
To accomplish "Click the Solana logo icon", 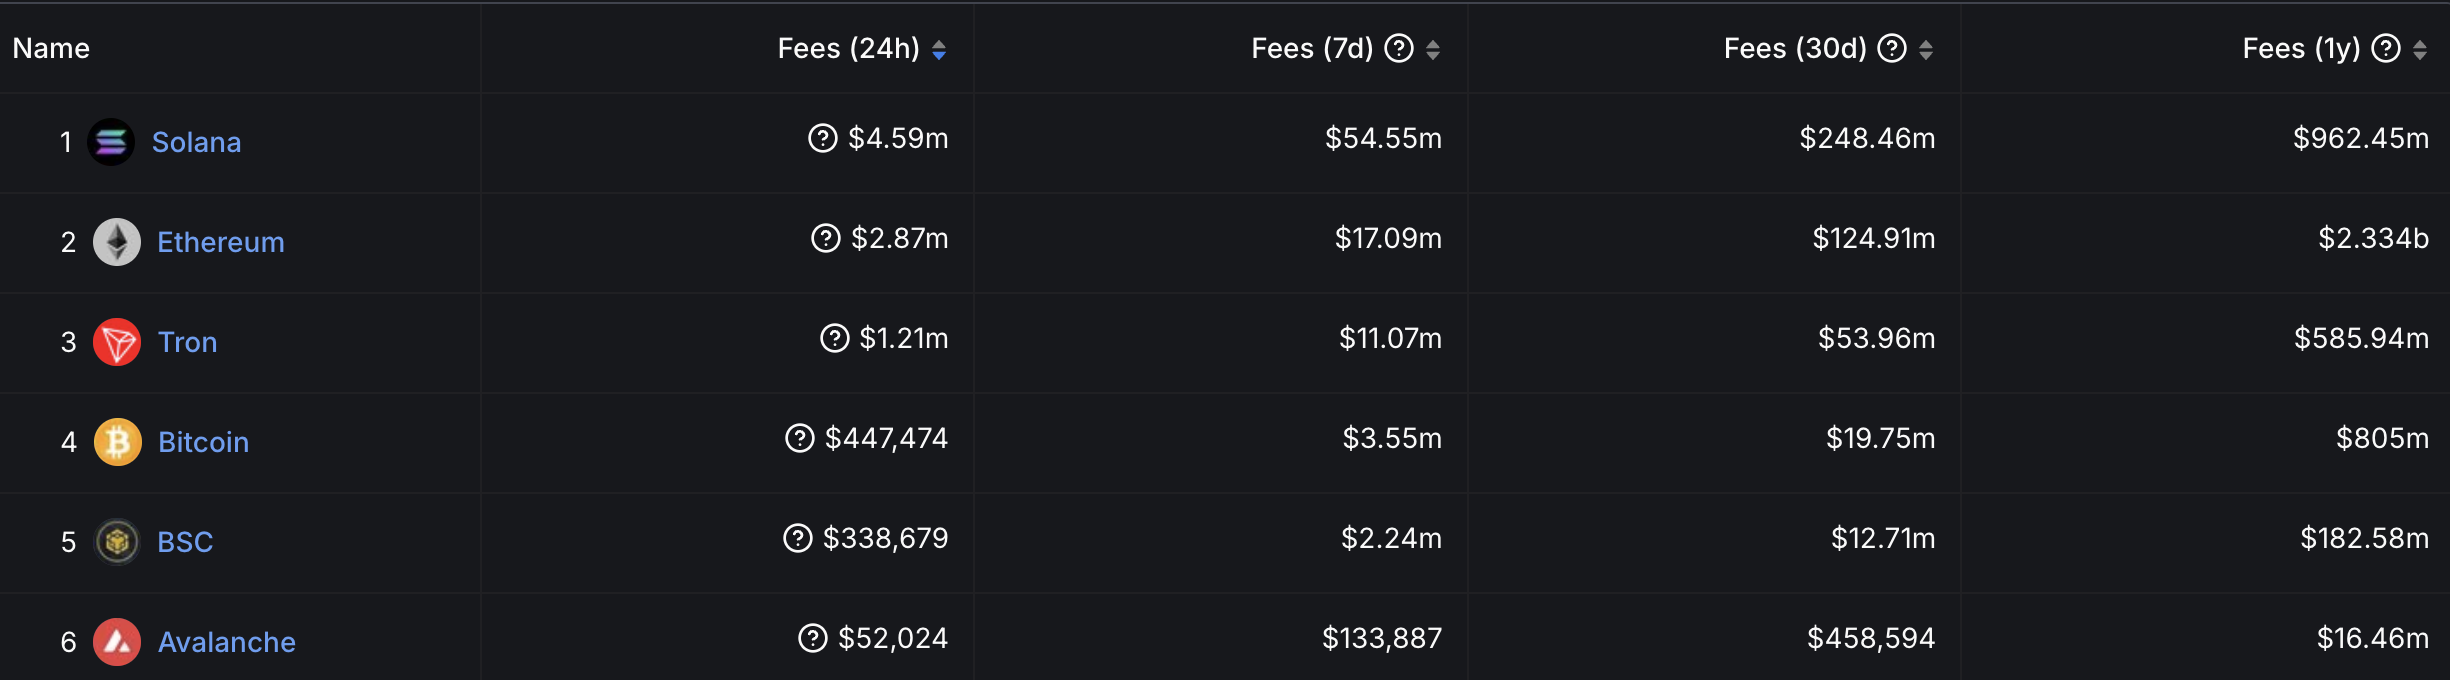I will [x=112, y=142].
